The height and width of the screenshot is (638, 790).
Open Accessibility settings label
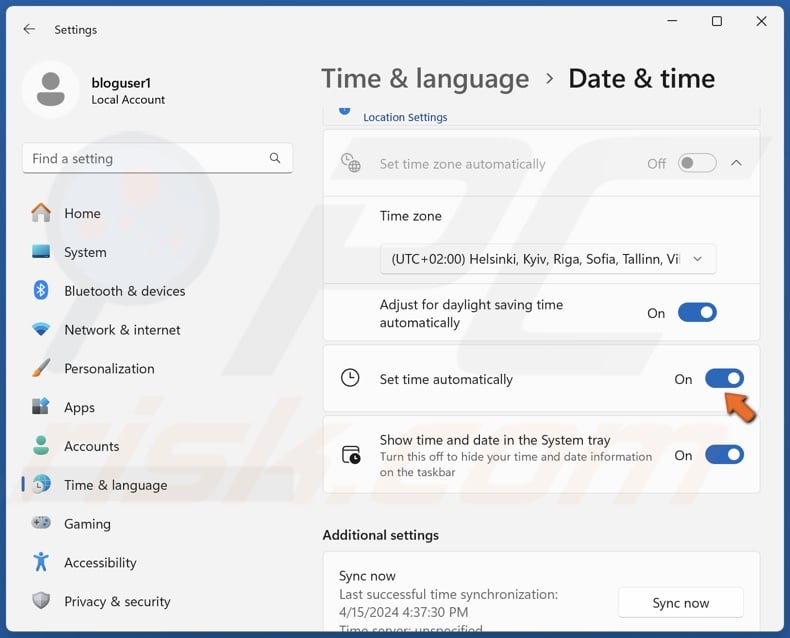point(100,562)
